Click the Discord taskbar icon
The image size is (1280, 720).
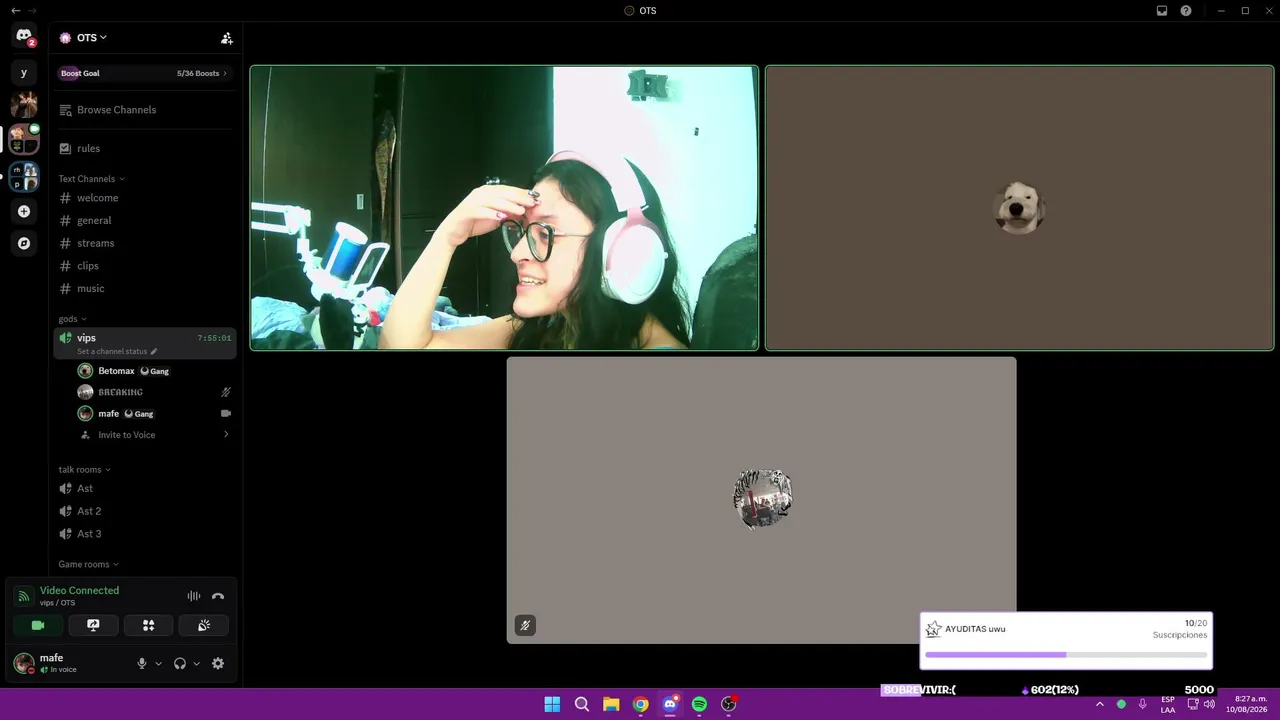(670, 704)
